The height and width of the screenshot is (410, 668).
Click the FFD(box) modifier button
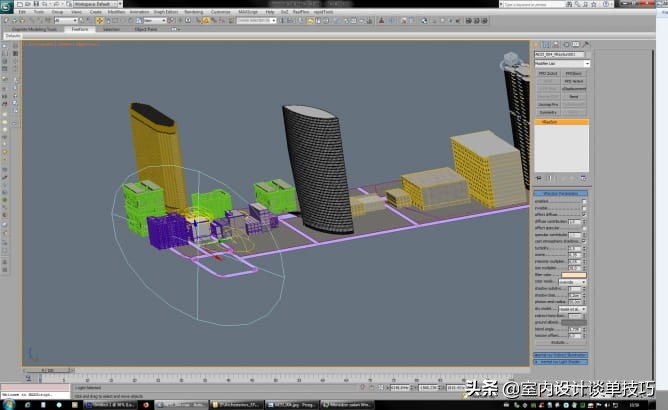[x=574, y=73]
